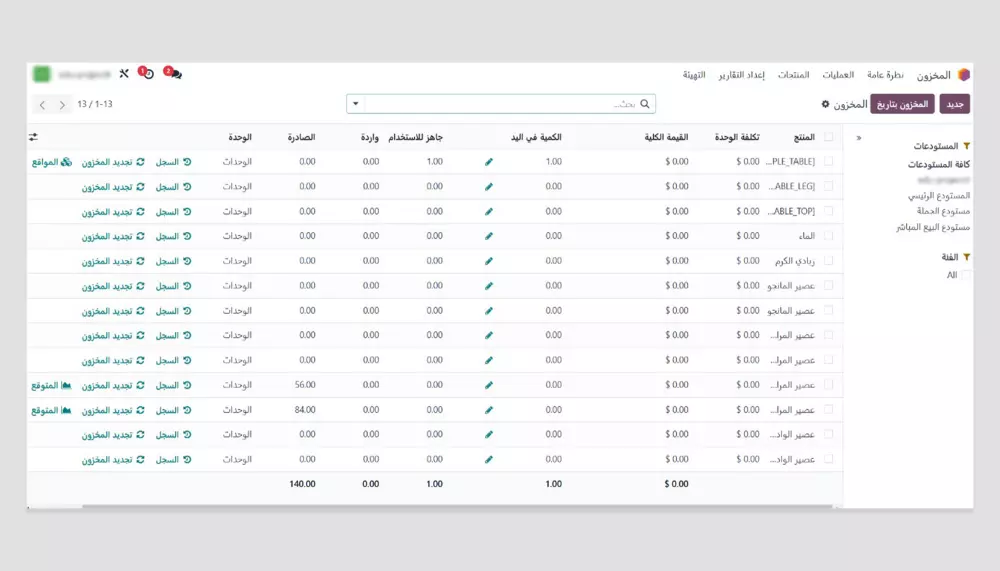Open the chat messages icon

click(x=176, y=75)
